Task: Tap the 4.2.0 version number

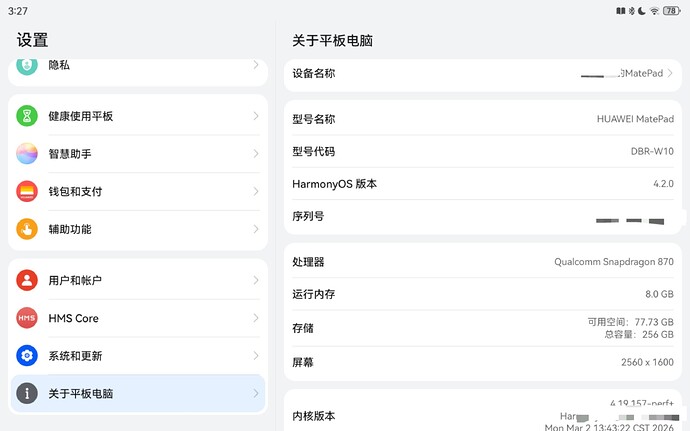Action: click(663, 184)
